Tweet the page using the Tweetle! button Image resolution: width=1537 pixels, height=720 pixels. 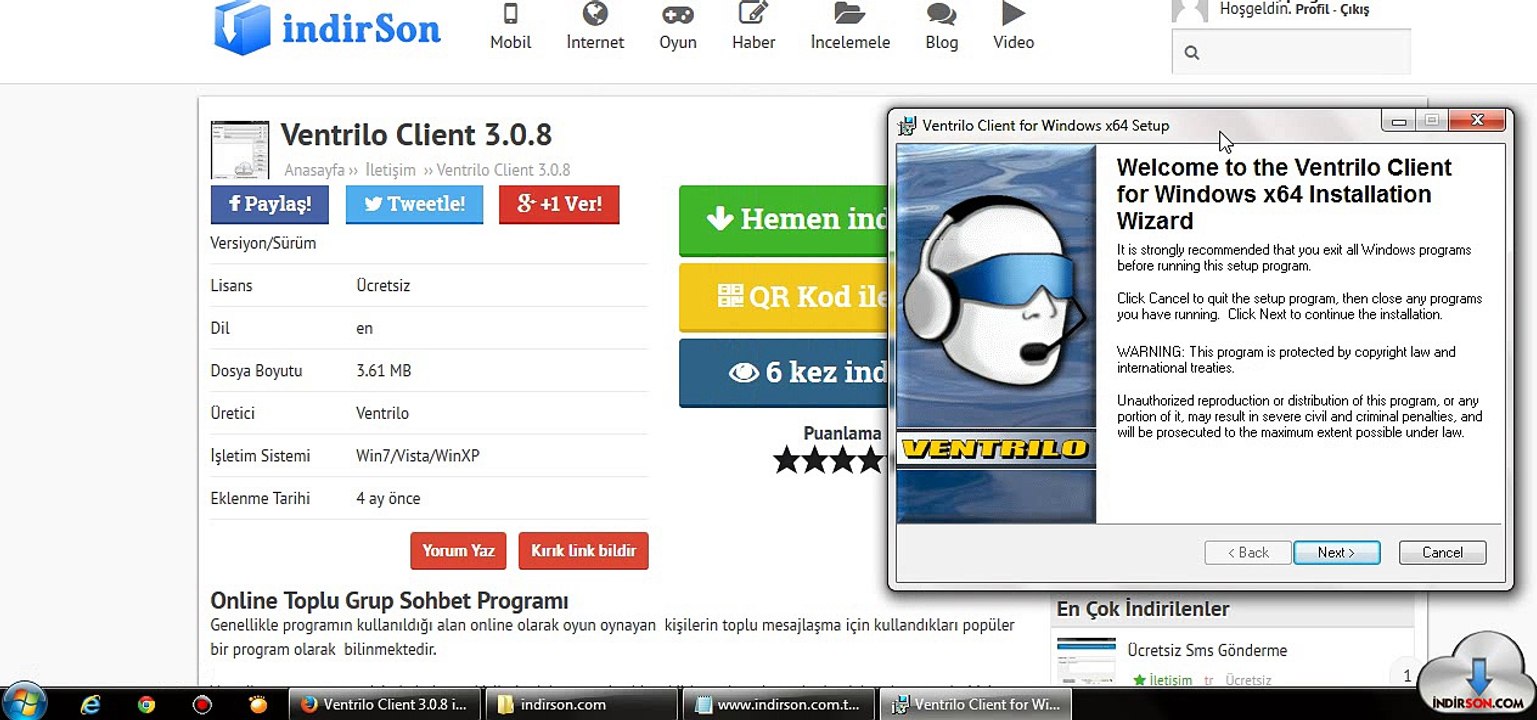coord(414,204)
